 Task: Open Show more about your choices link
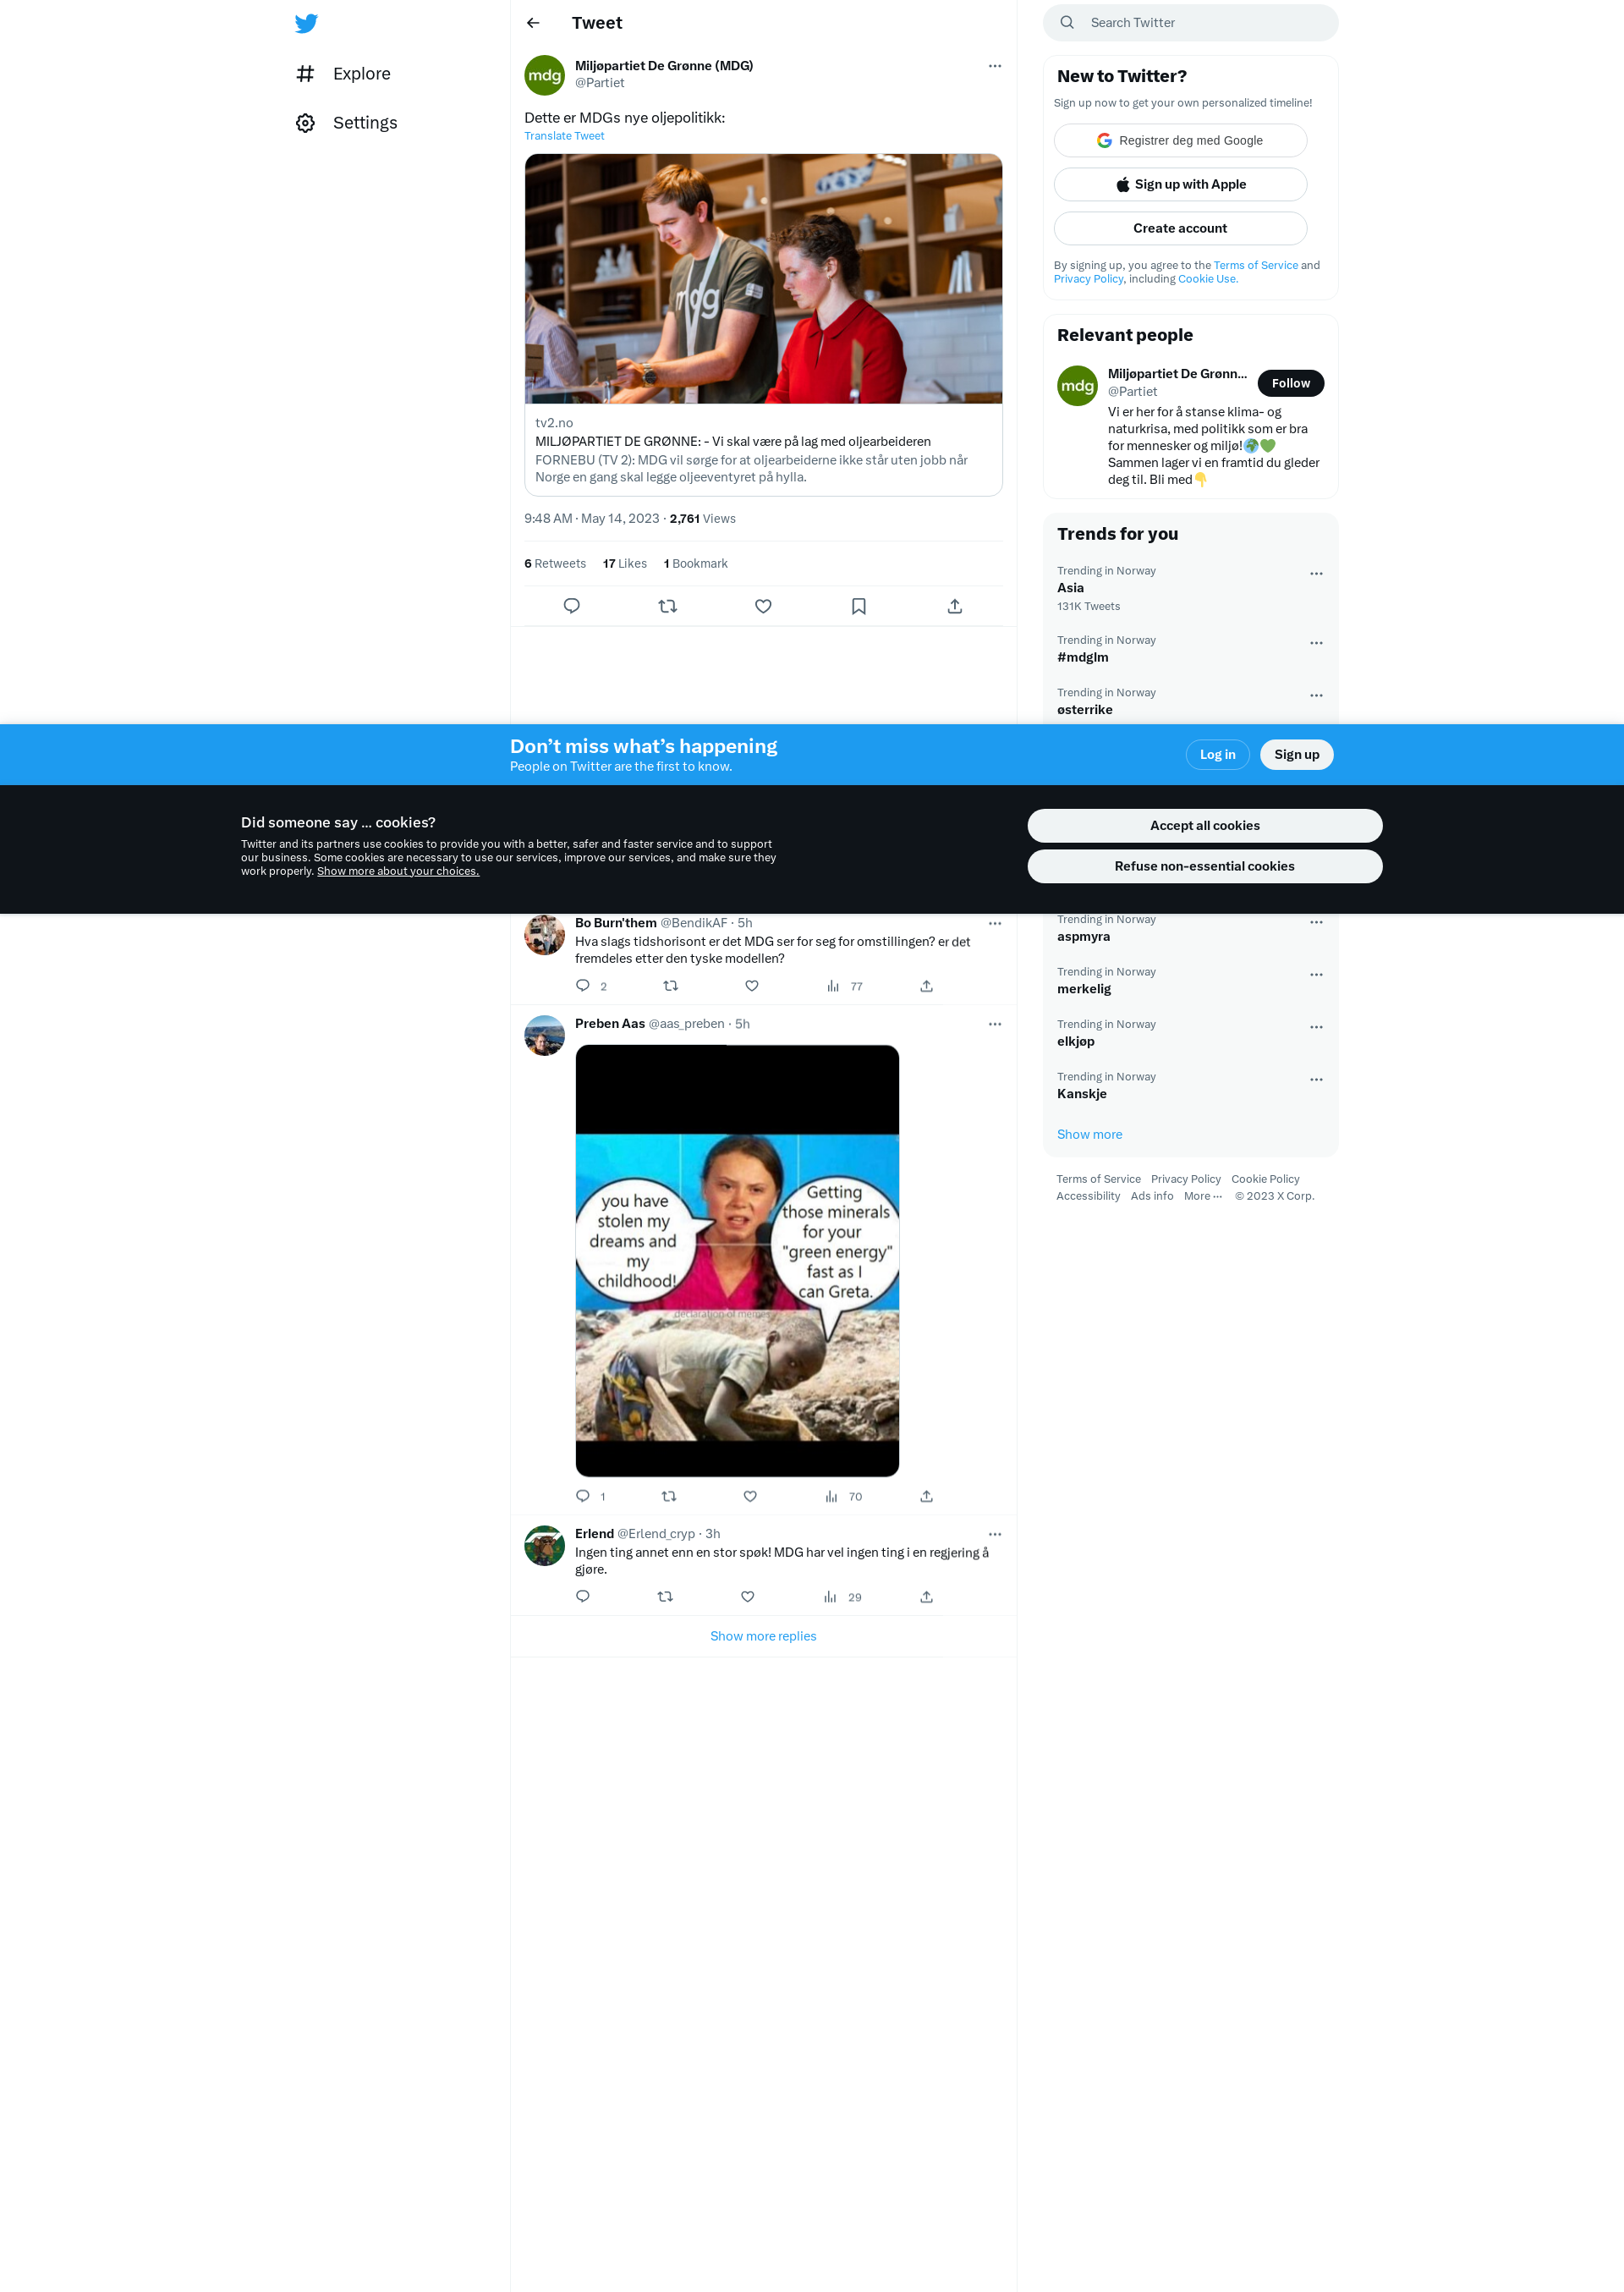point(398,872)
